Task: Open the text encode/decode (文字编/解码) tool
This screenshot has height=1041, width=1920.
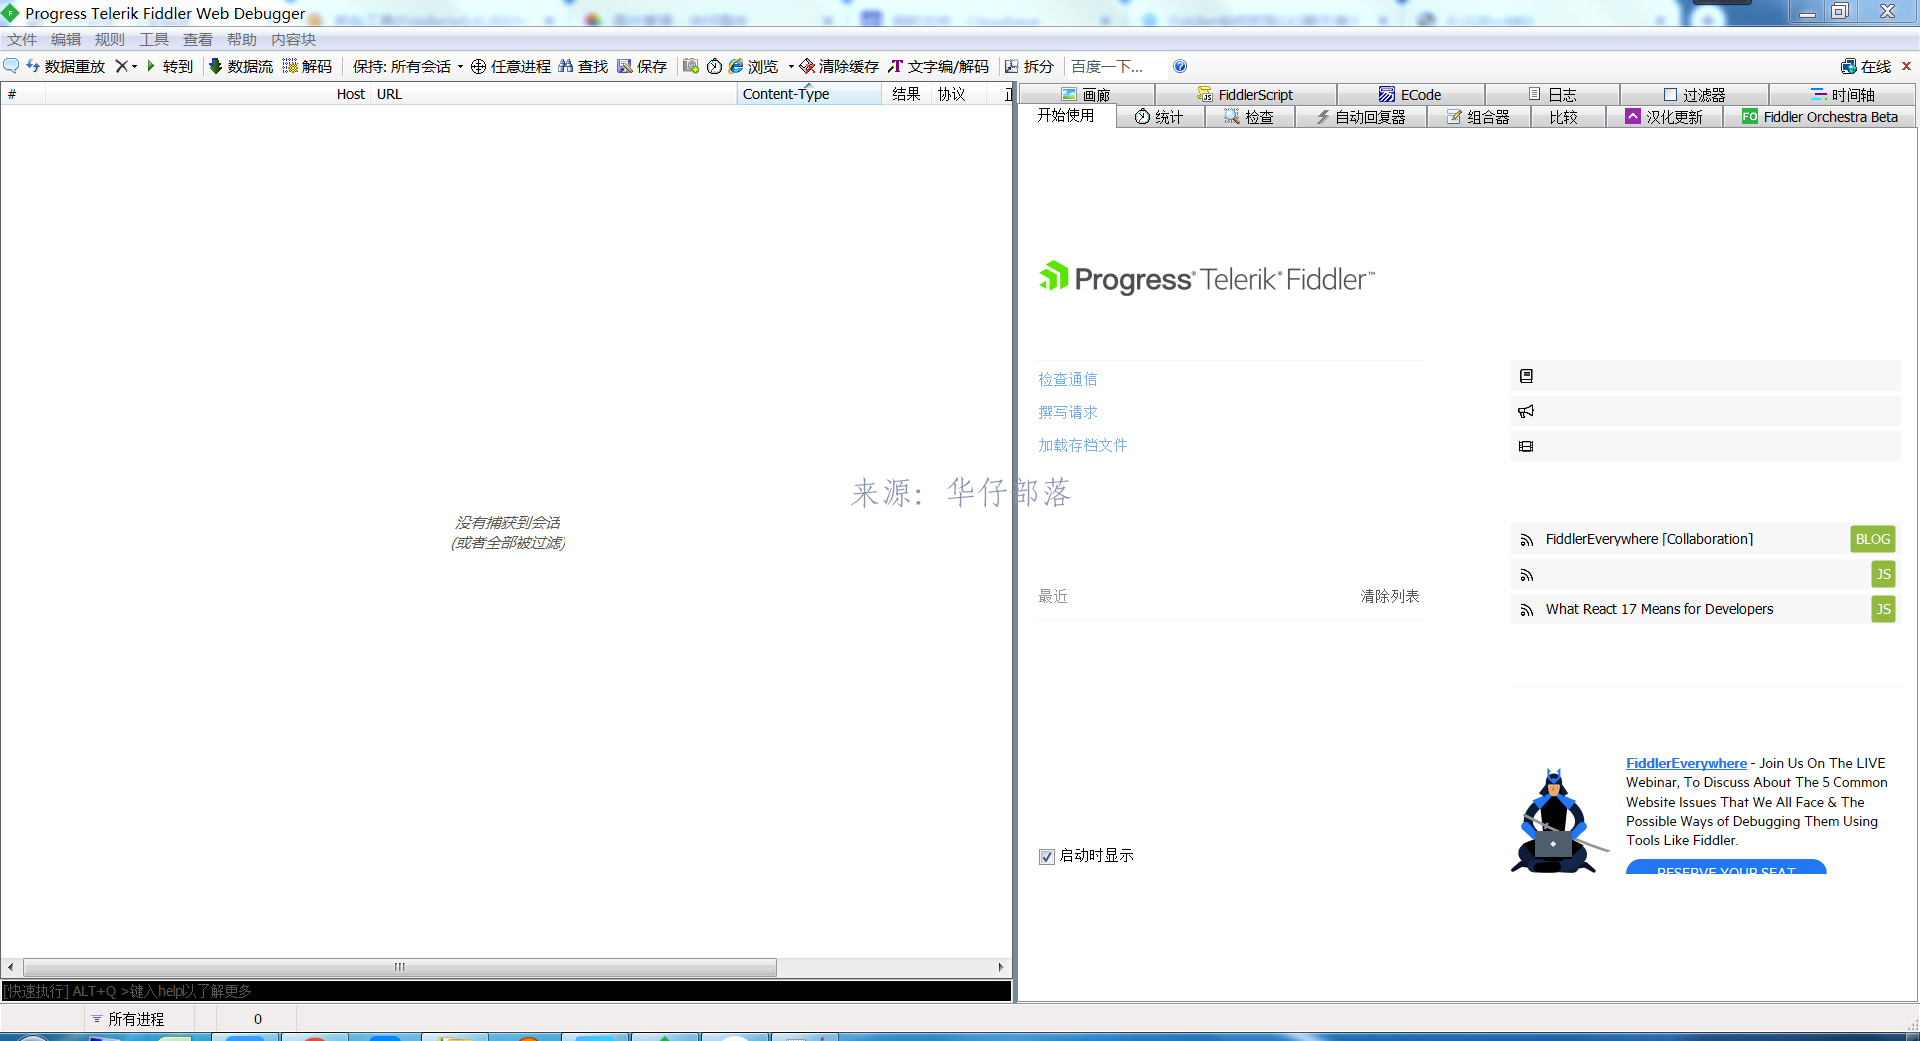Action: [x=938, y=66]
